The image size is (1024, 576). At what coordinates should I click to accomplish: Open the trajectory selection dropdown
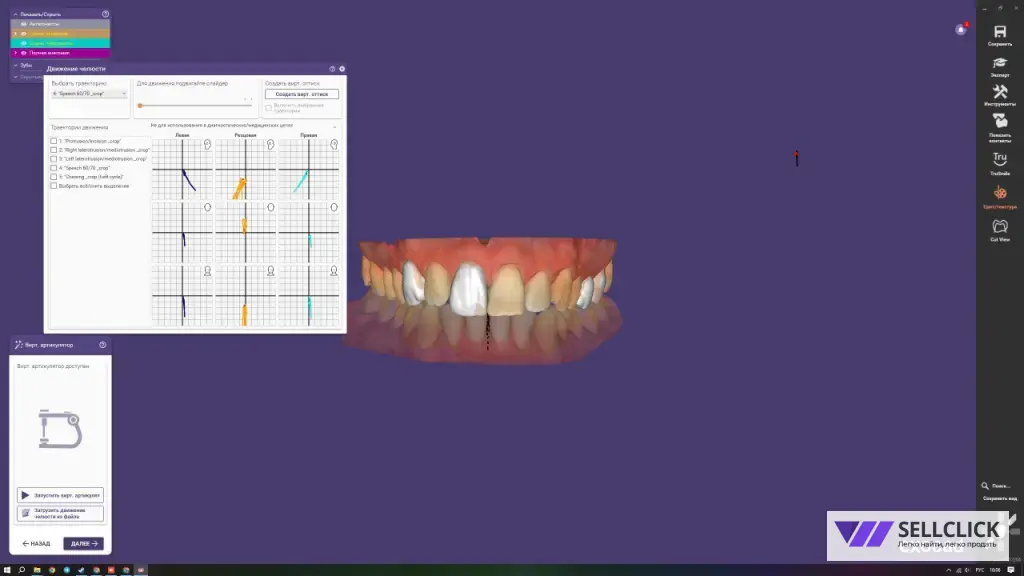pos(89,94)
